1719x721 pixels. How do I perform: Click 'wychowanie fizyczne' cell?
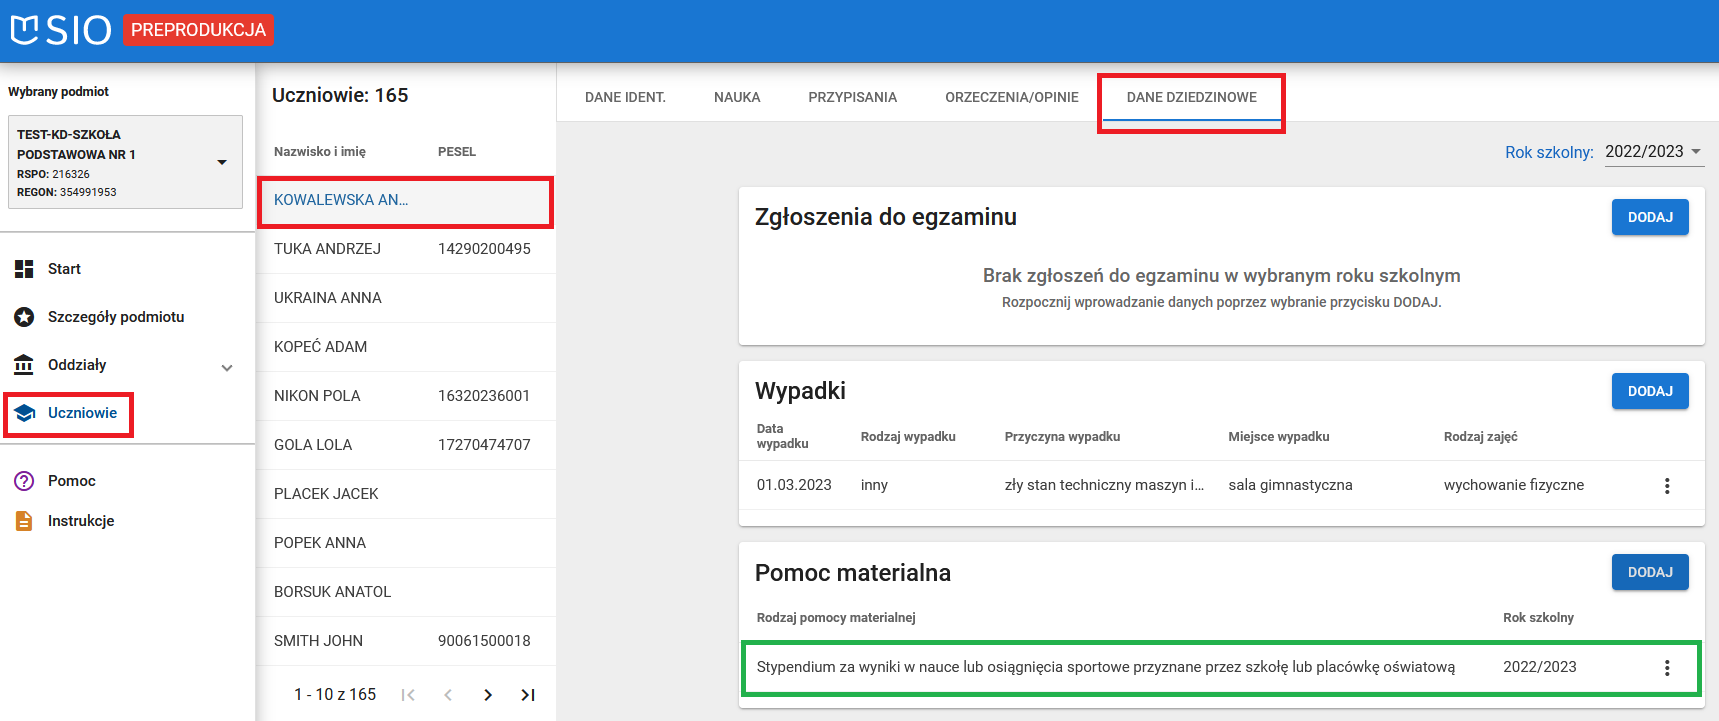[x=1514, y=485]
